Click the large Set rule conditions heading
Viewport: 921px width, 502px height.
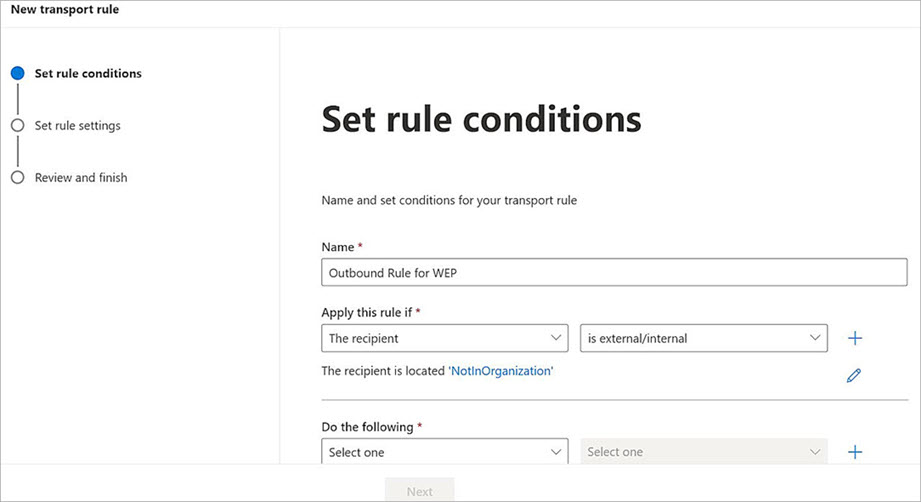(481, 120)
